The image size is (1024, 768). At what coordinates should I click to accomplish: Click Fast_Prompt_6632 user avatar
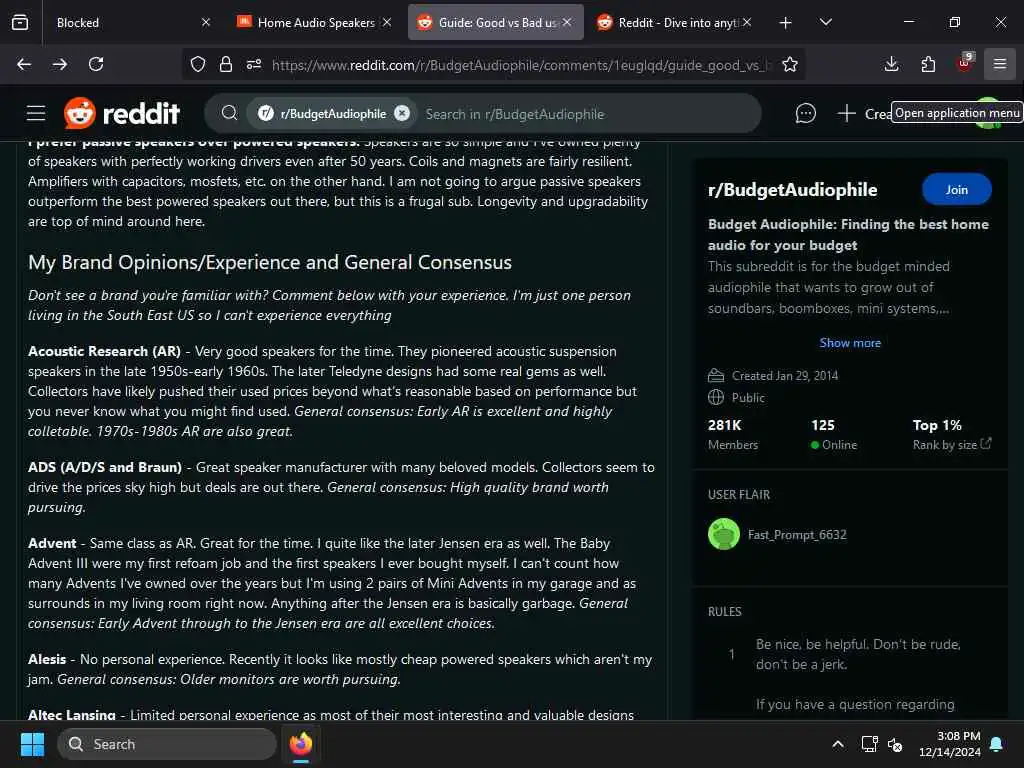coord(724,534)
